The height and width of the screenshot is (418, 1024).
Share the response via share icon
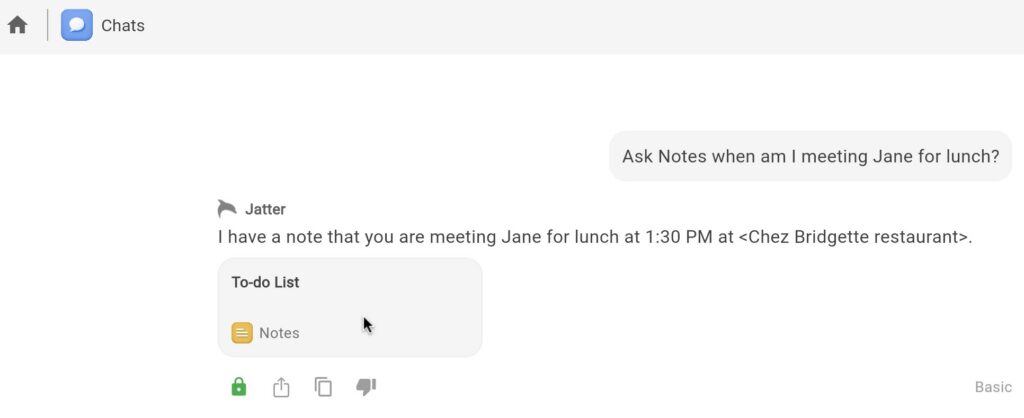pos(281,387)
